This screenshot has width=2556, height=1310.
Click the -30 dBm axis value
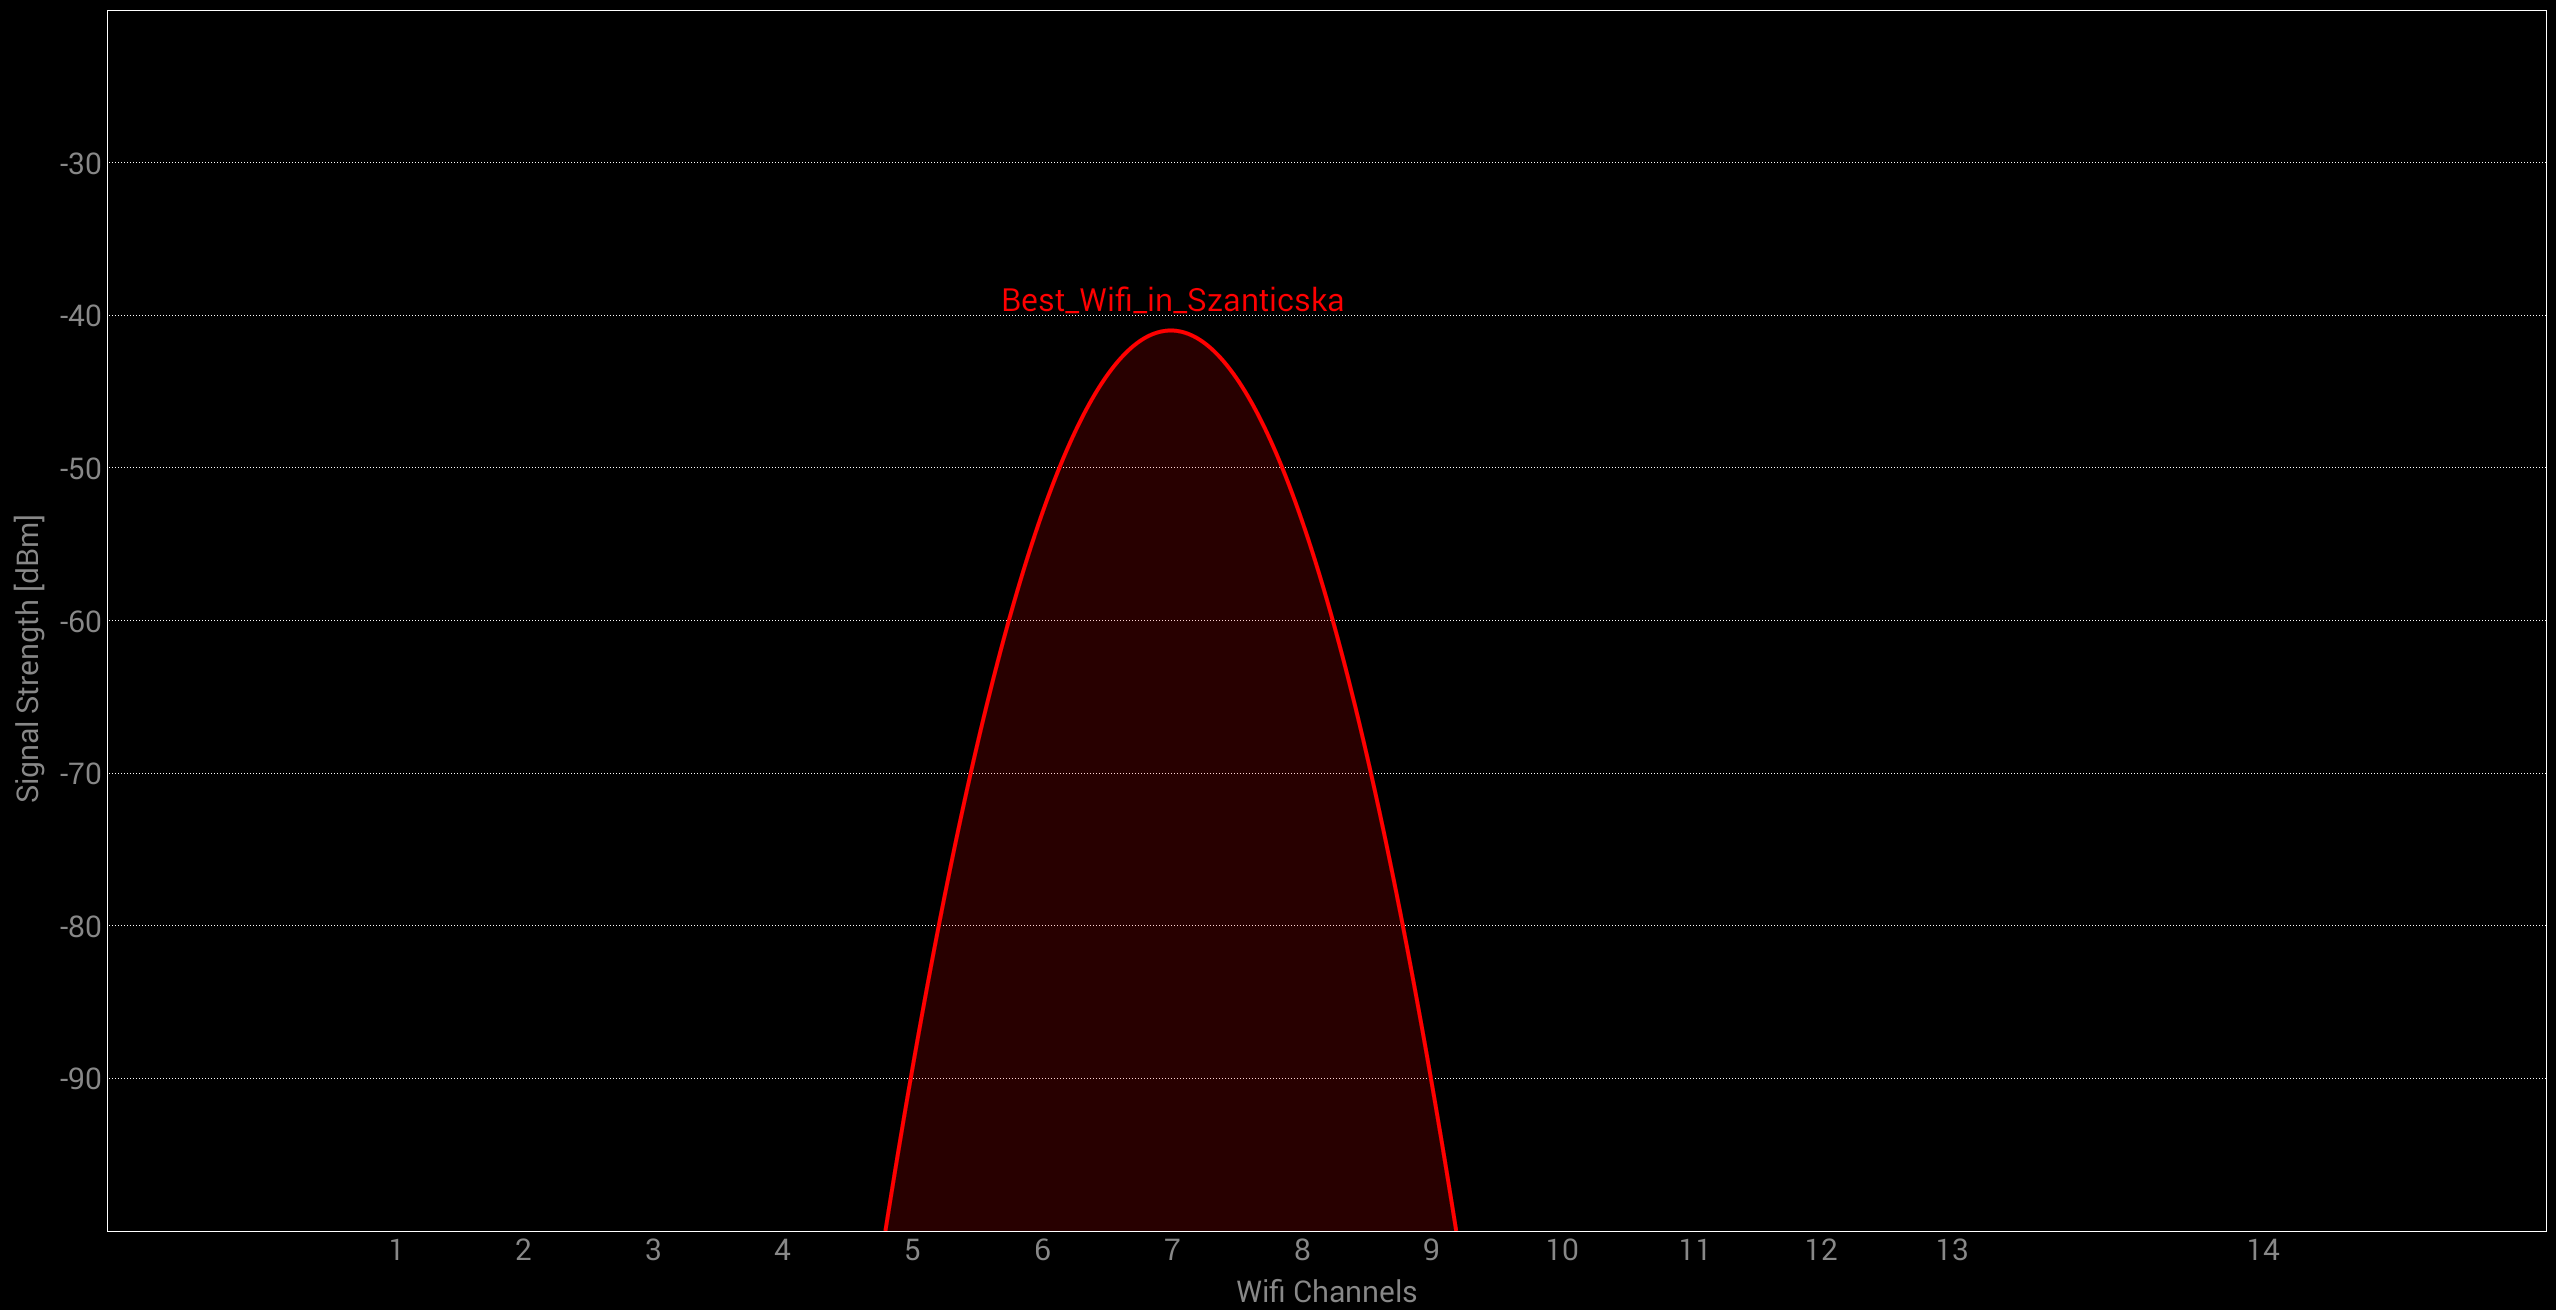click(80, 164)
